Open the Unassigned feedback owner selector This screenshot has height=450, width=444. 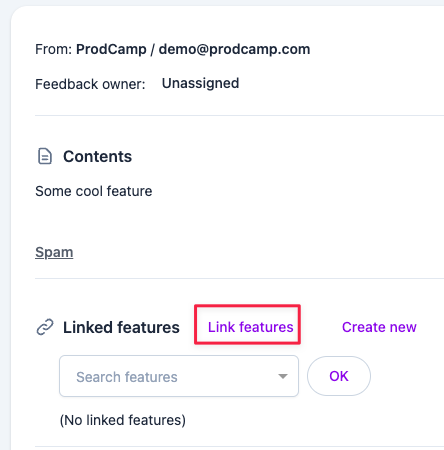[200, 83]
